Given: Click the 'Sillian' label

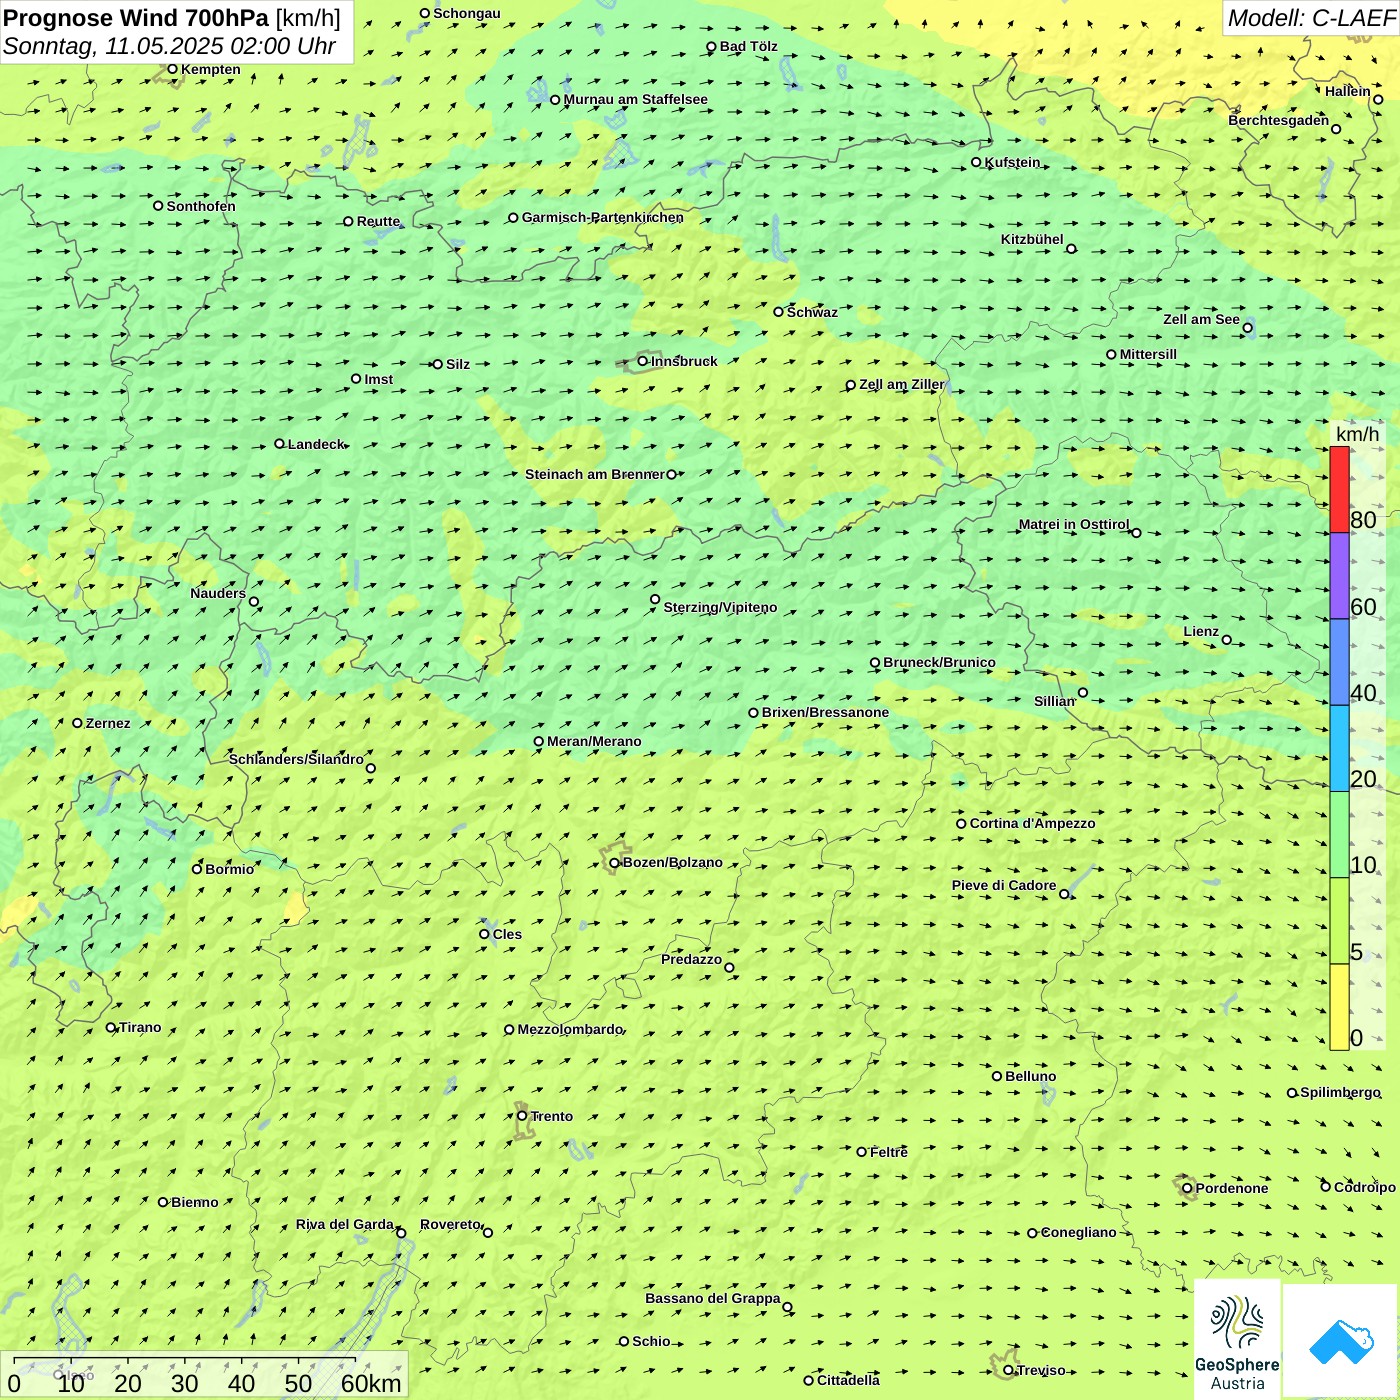Looking at the screenshot, I should tap(1055, 701).
